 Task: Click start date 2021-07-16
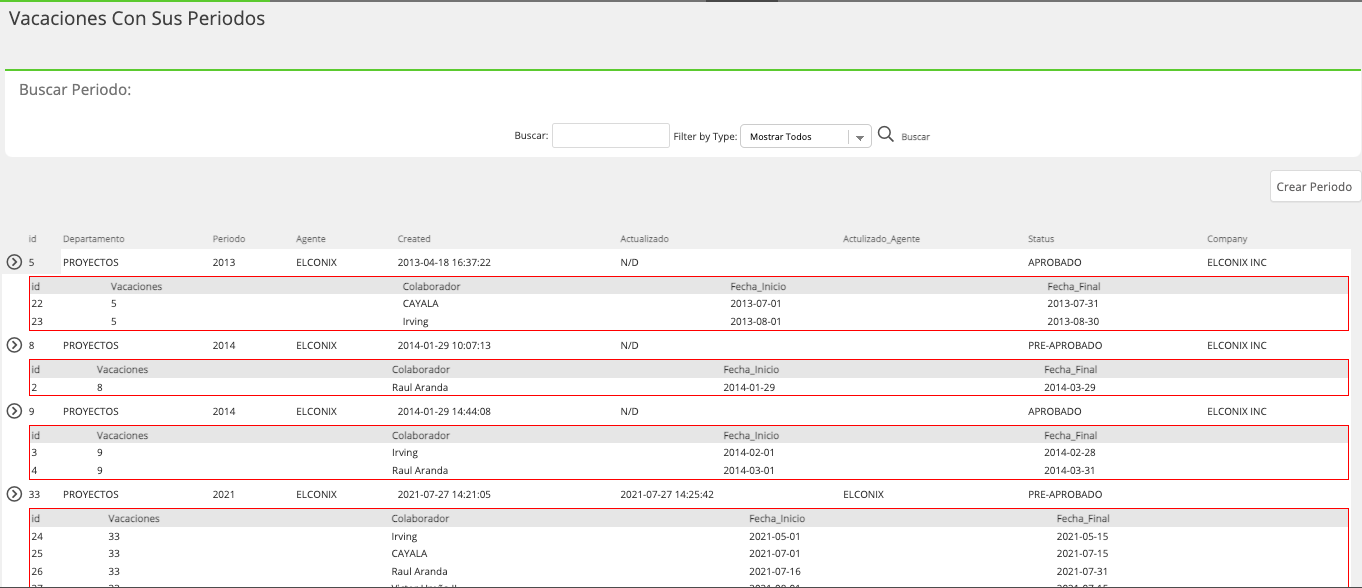[x=775, y=571]
